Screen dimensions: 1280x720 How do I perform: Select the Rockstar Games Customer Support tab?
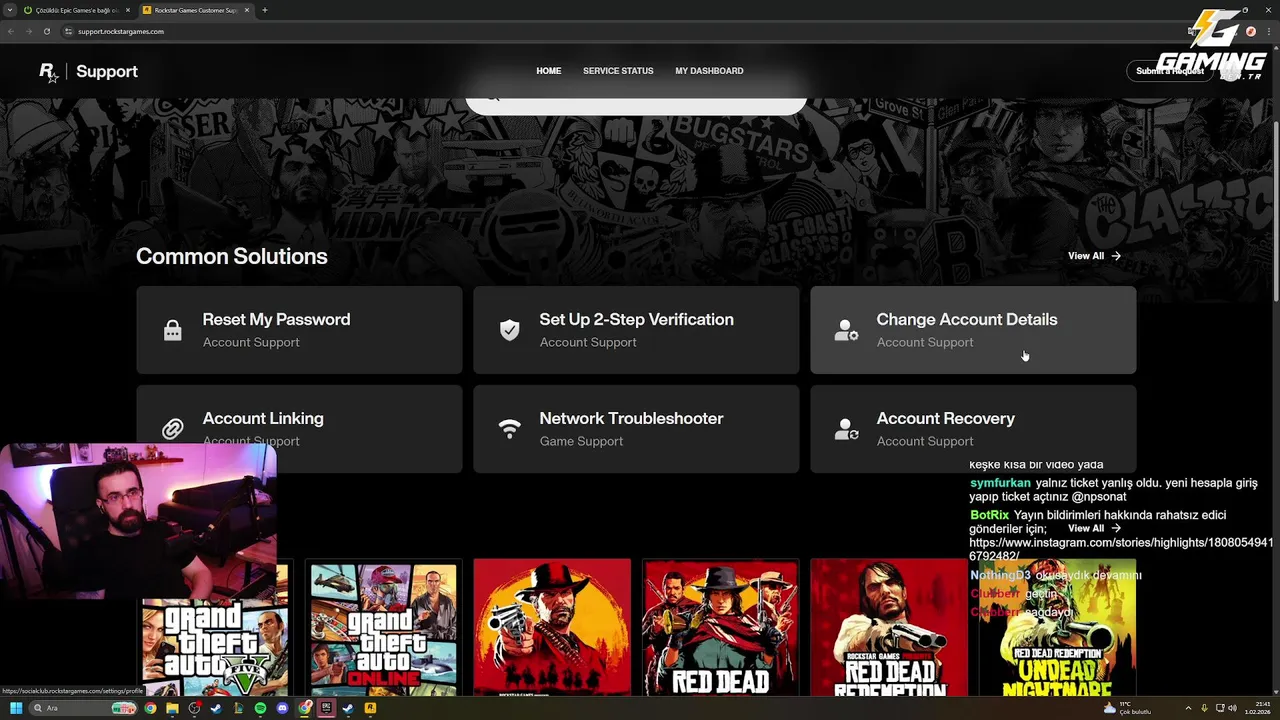click(x=196, y=10)
